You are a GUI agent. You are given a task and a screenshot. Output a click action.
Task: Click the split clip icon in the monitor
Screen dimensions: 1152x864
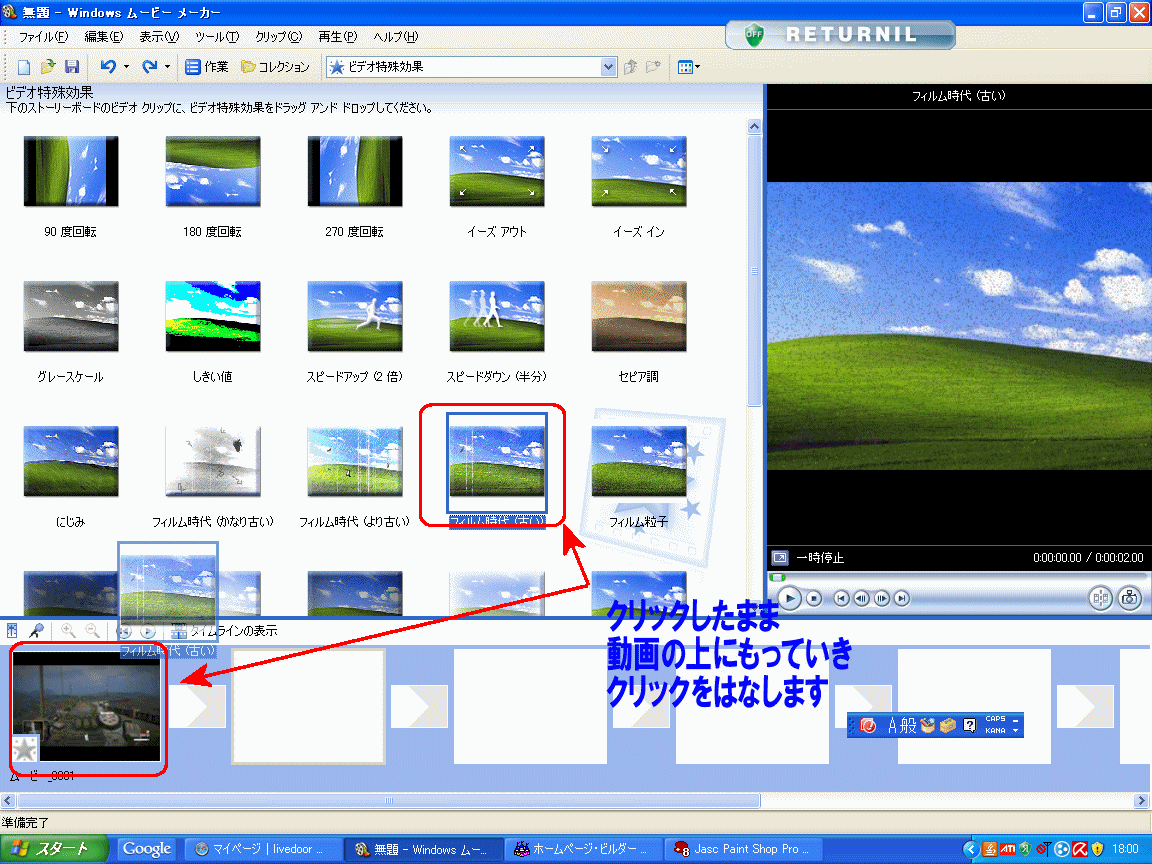point(1100,598)
